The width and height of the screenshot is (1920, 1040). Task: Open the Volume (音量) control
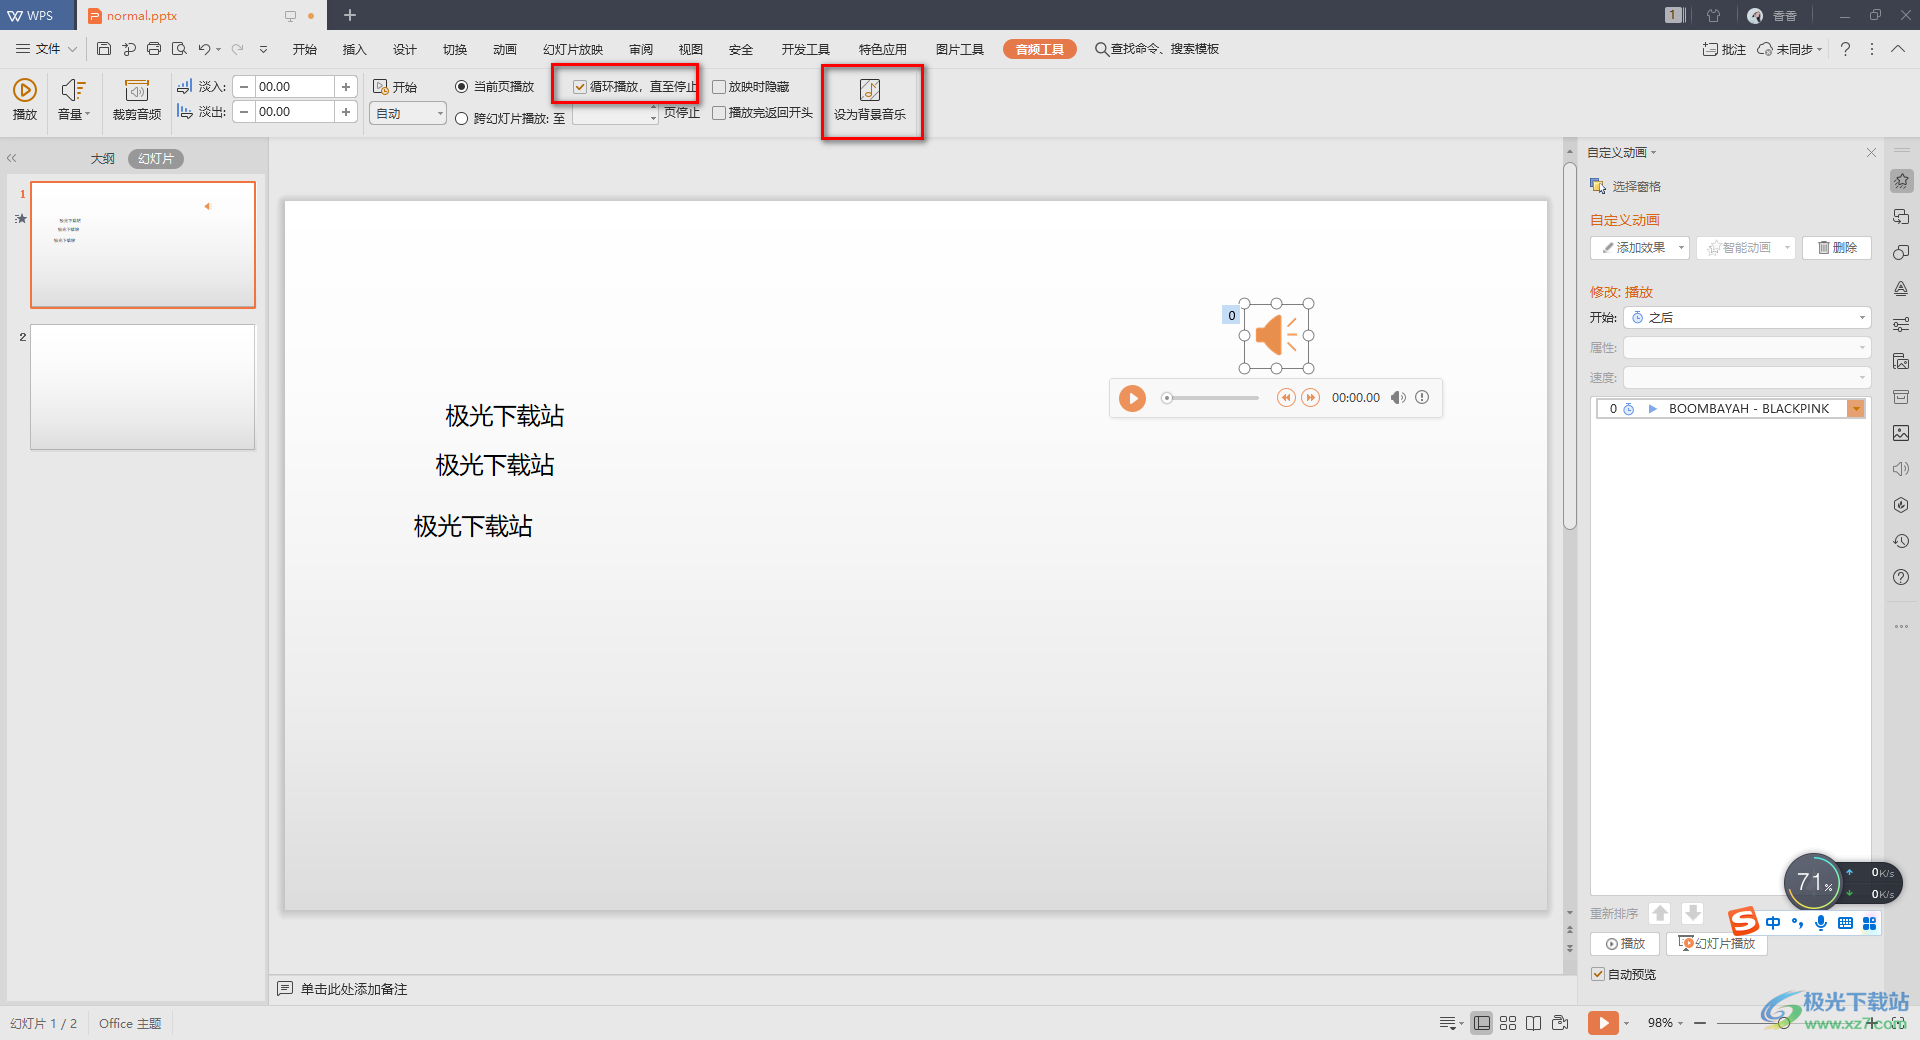[x=73, y=100]
